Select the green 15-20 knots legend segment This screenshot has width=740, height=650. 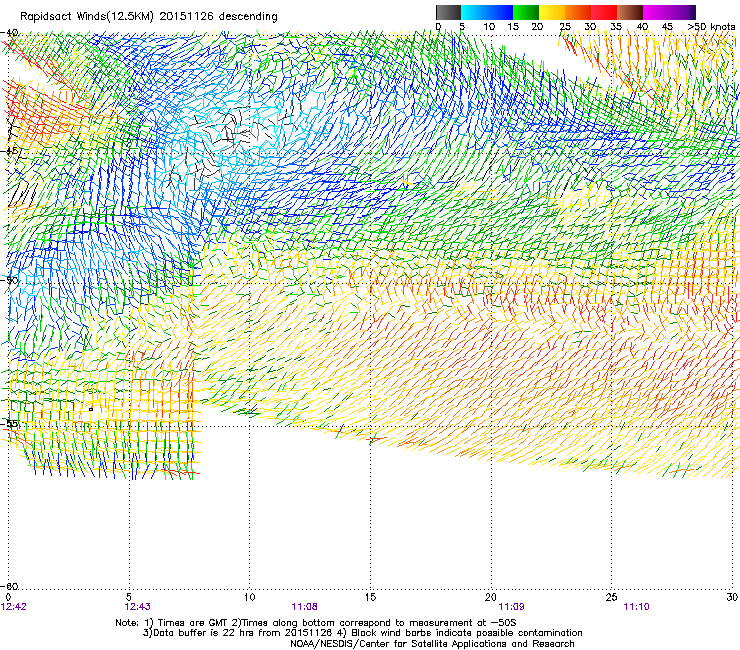[x=526, y=12]
